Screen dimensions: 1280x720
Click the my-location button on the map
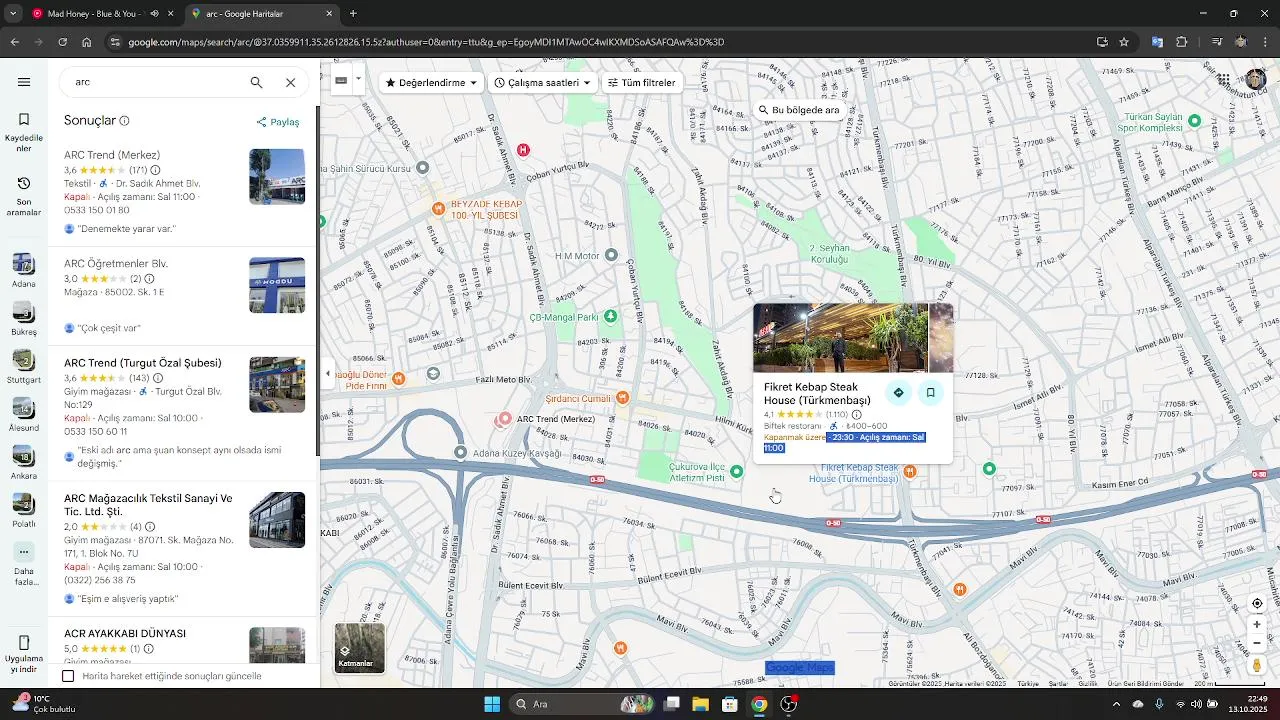(x=1257, y=604)
